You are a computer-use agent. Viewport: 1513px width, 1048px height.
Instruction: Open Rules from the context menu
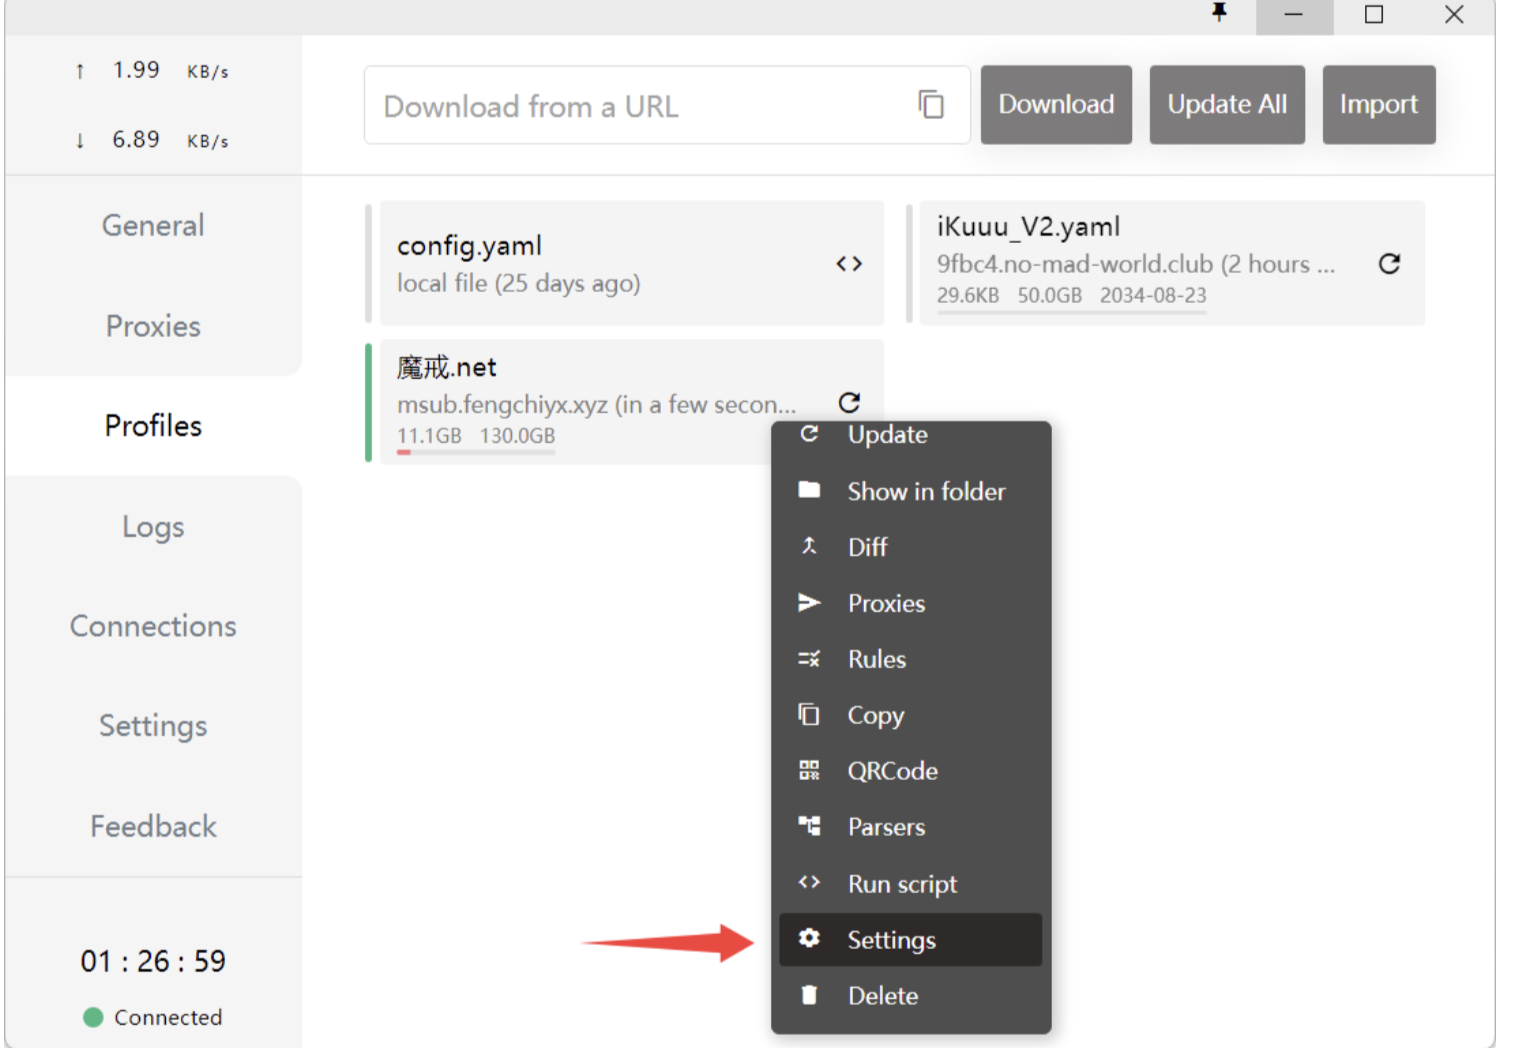click(911, 659)
